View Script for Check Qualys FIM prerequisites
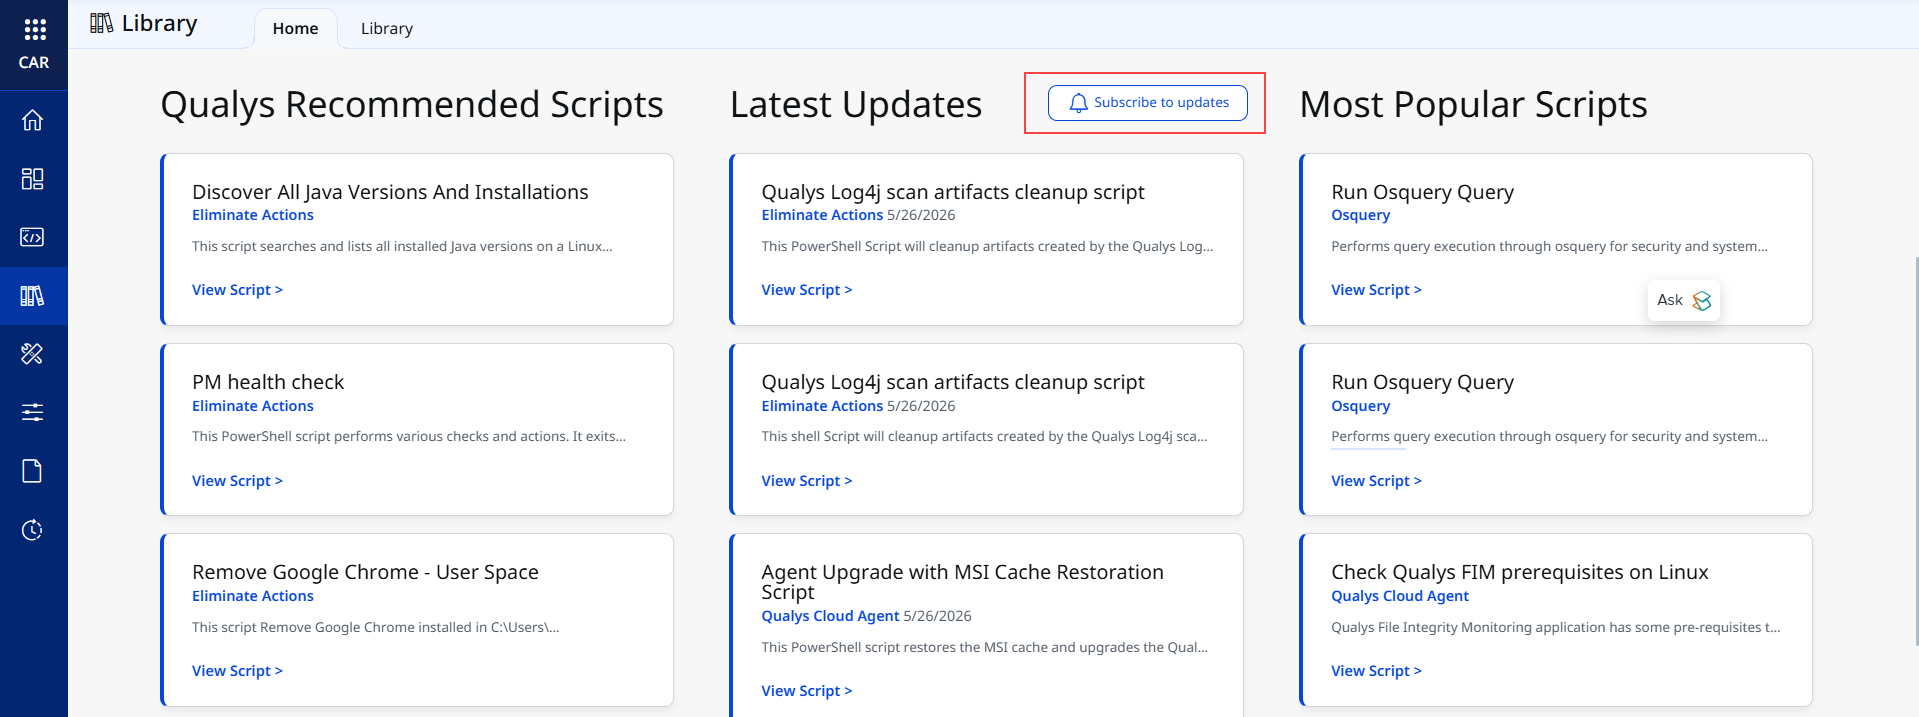This screenshot has height=717, width=1919. (1376, 671)
